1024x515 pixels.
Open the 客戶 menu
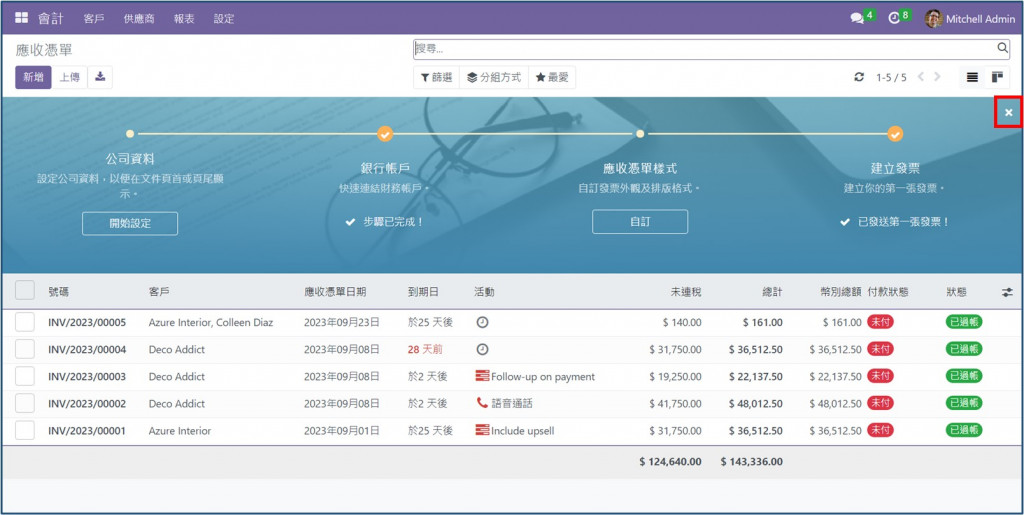pos(94,19)
